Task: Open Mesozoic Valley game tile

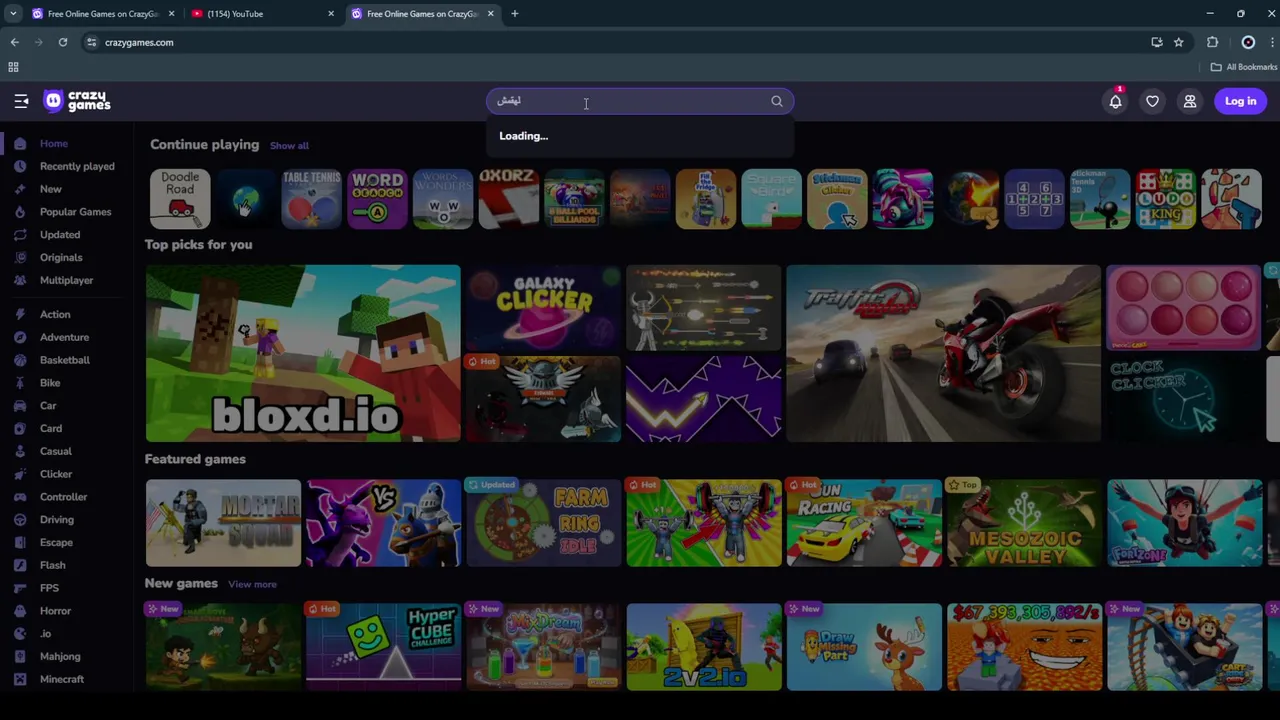Action: click(1024, 523)
